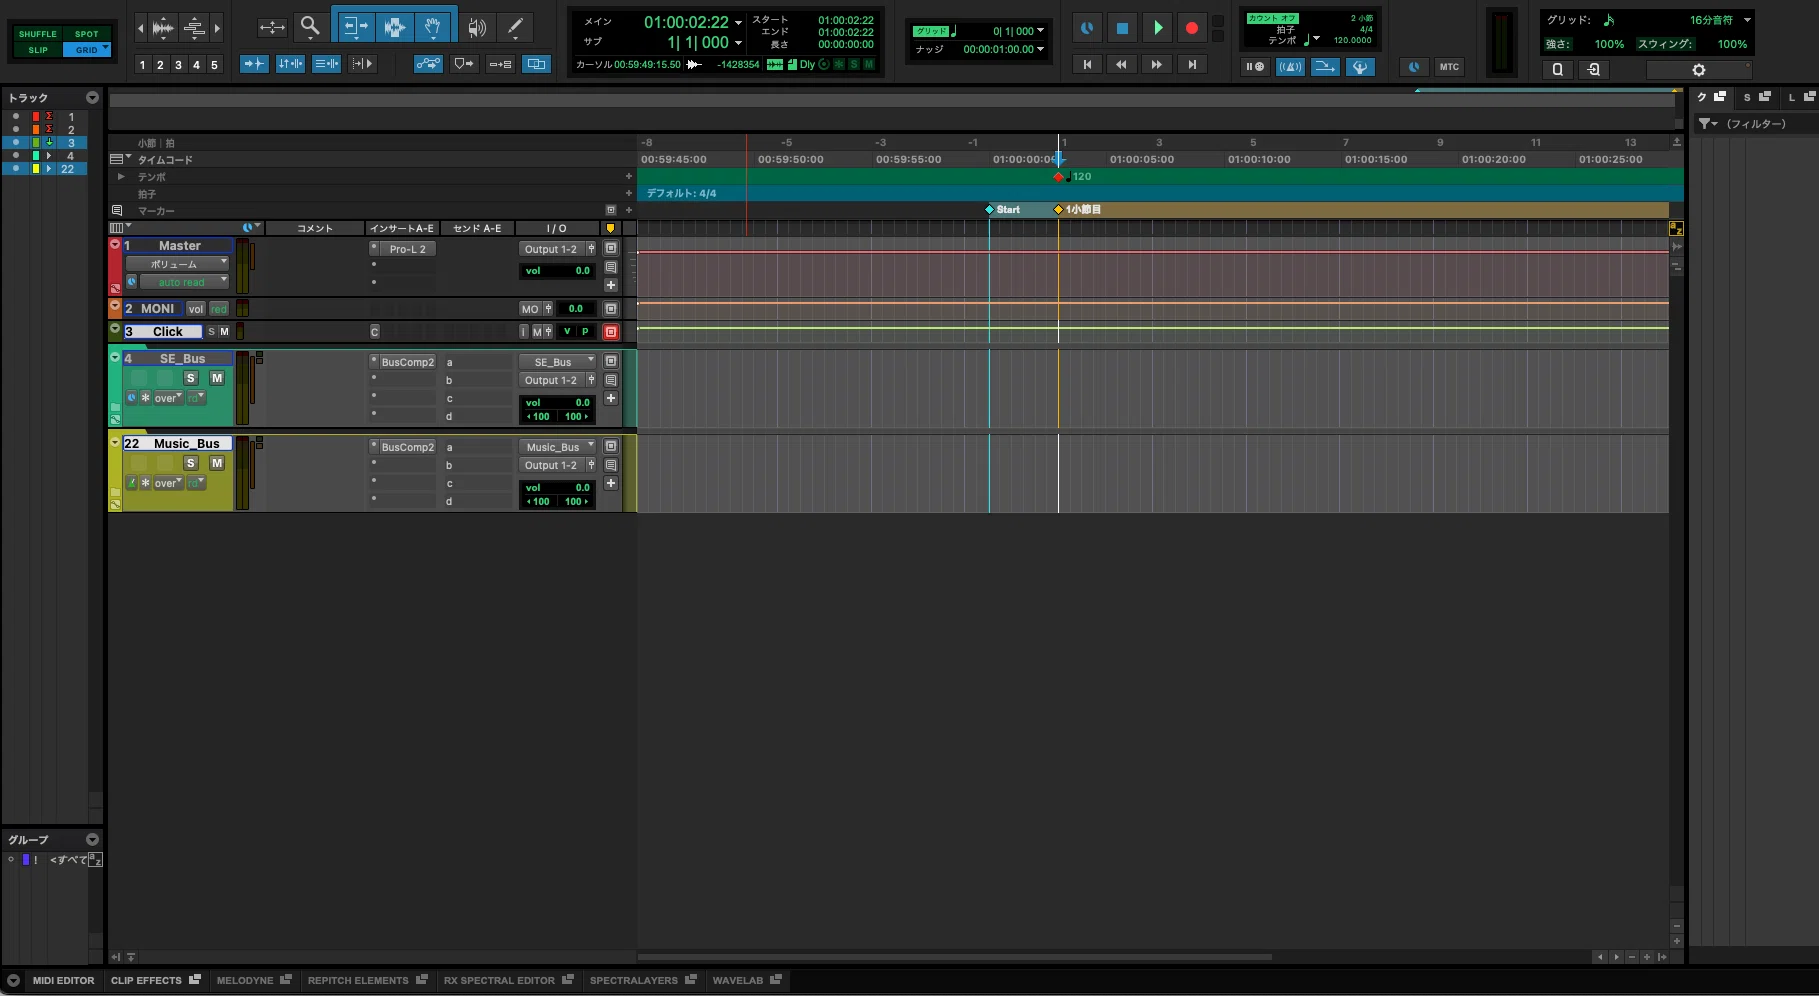This screenshot has height=996, width=1819.
Task: Recall zoom preset 3
Action: click(x=178, y=65)
